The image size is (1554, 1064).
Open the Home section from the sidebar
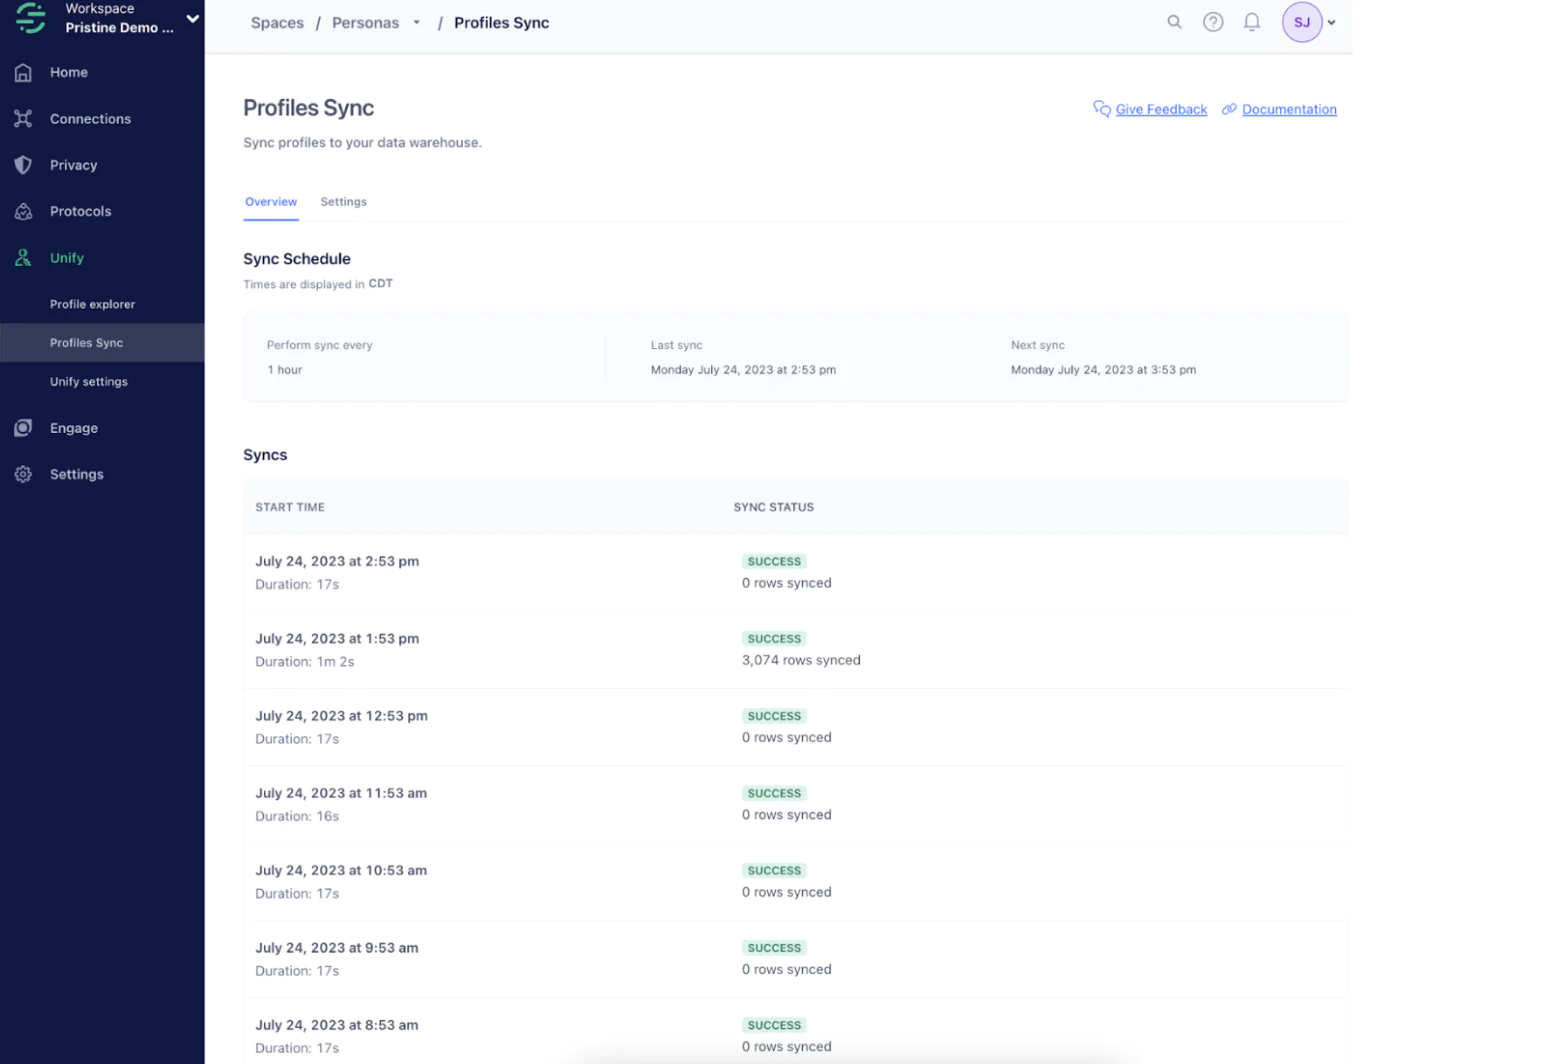pos(68,72)
